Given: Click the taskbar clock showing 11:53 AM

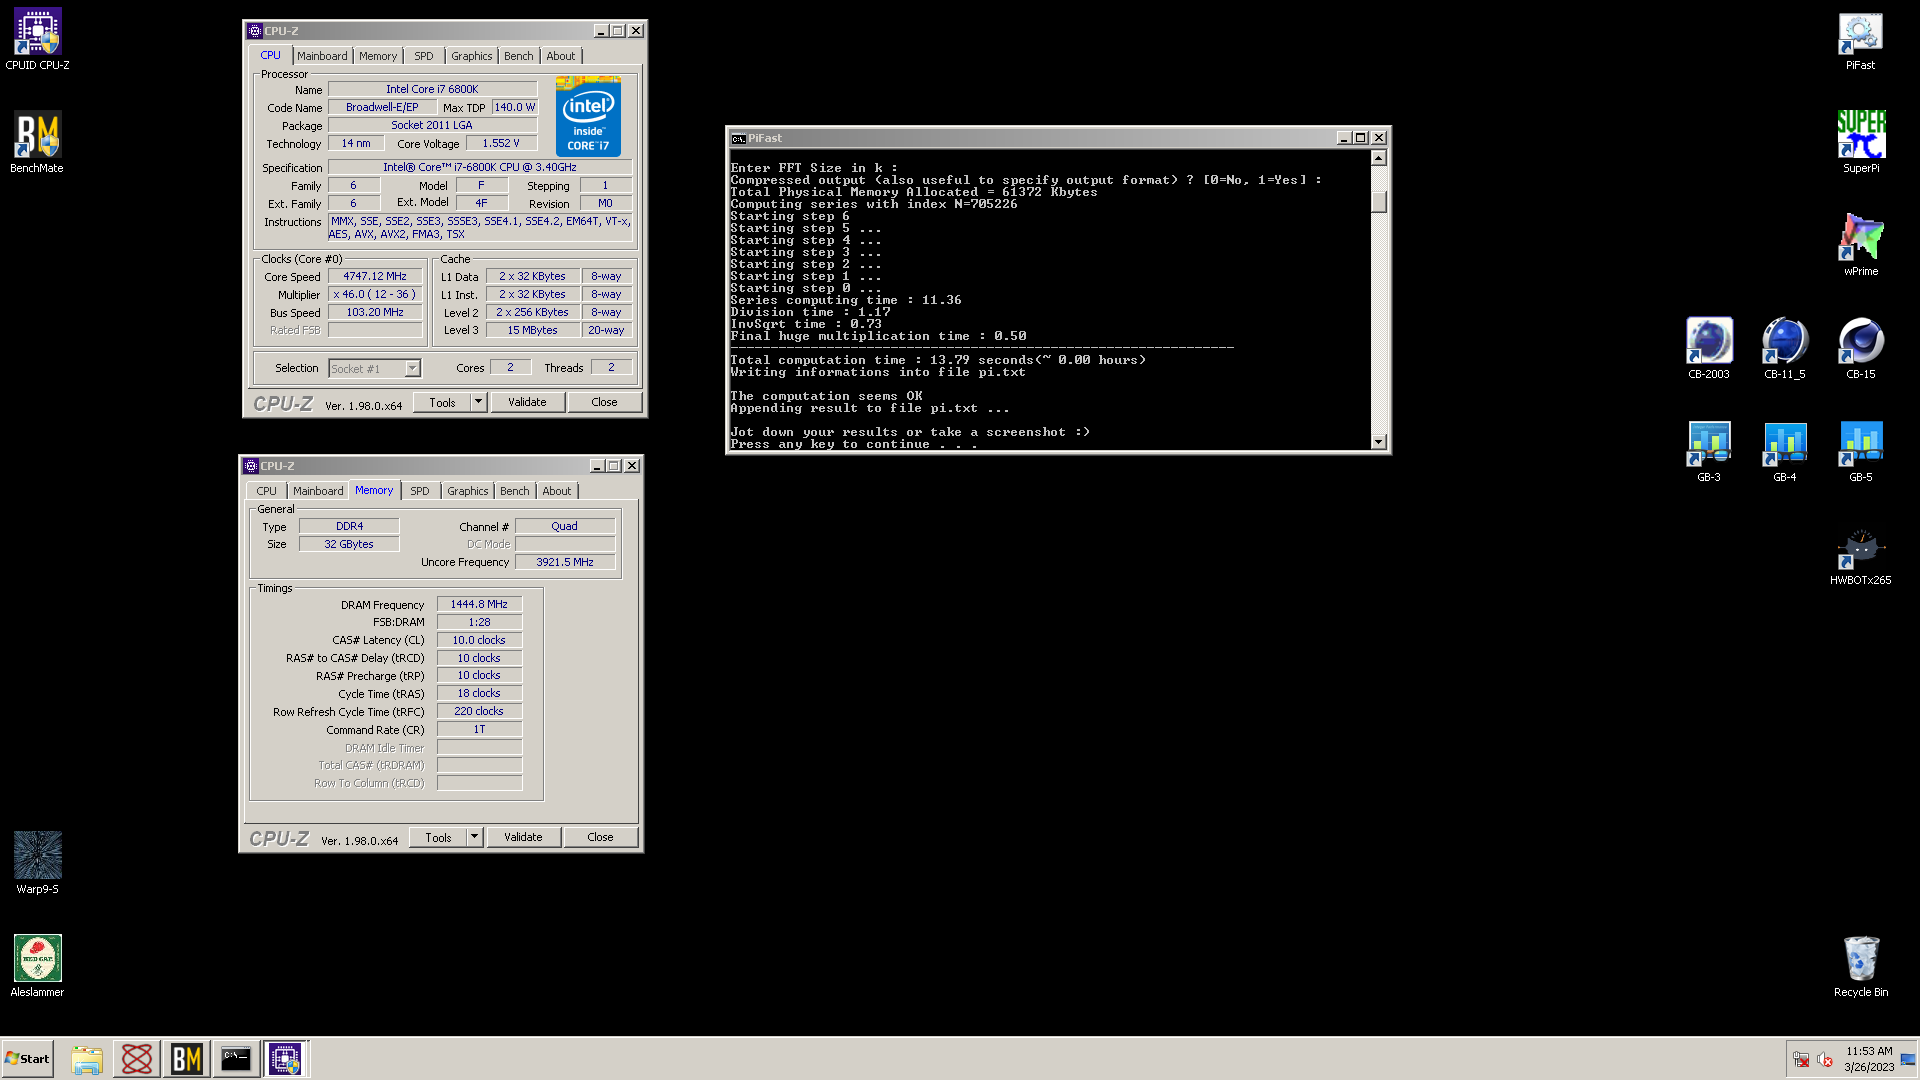Looking at the screenshot, I should click(1869, 1059).
